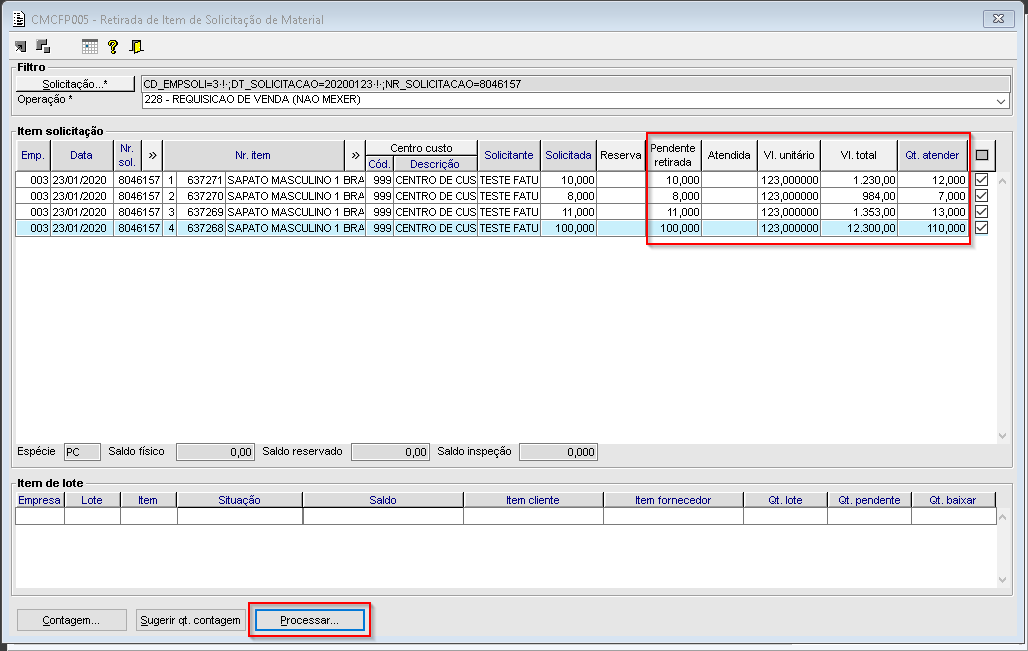Open help with the question mark icon

click(113, 46)
